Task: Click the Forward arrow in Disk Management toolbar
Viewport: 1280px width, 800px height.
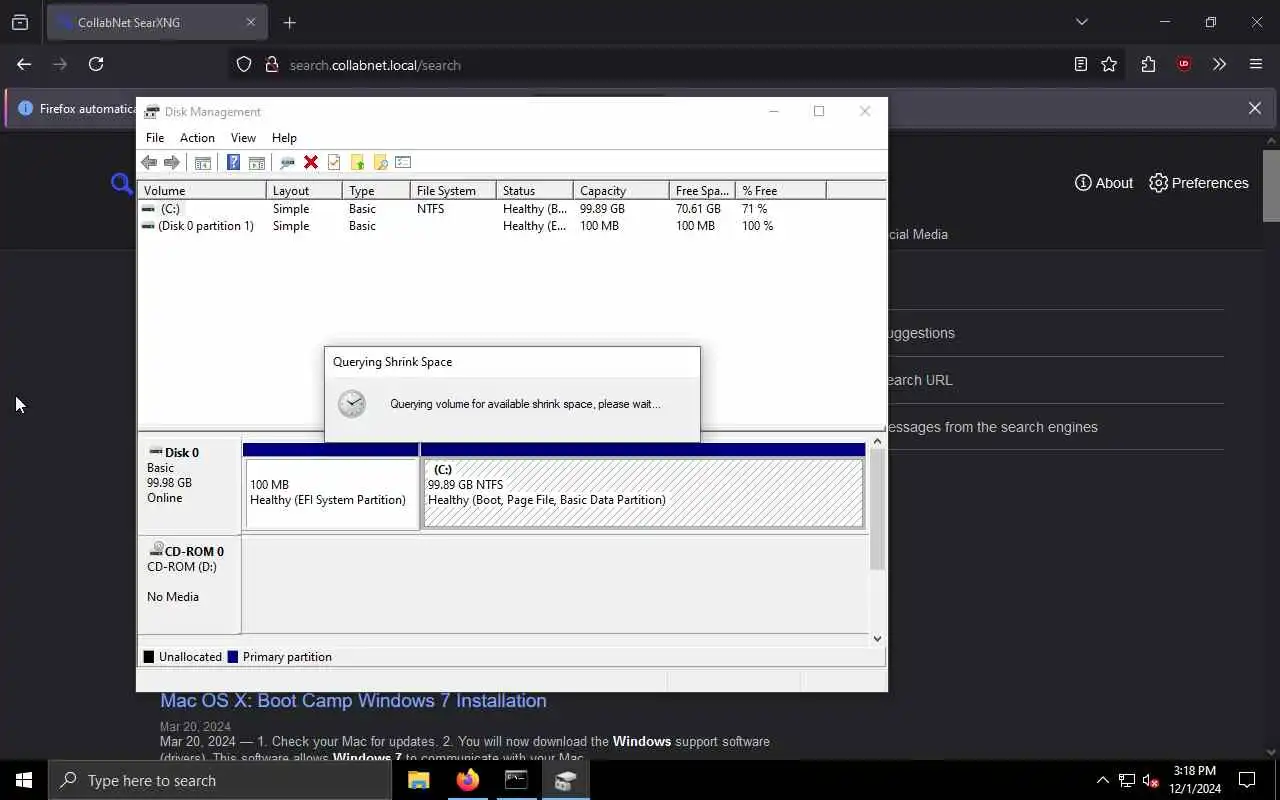Action: click(171, 162)
